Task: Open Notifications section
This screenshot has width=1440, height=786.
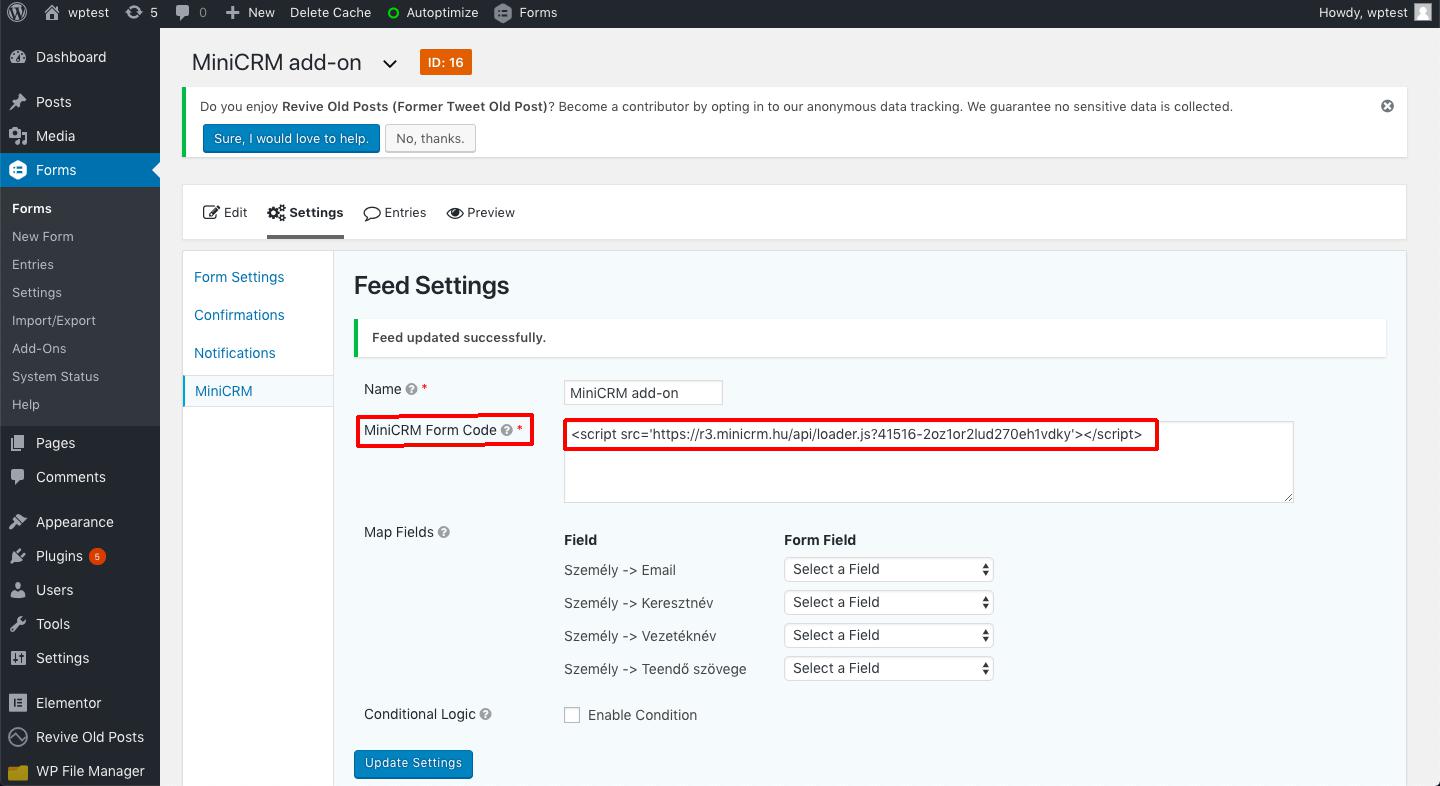Action: pyautogui.click(x=235, y=353)
